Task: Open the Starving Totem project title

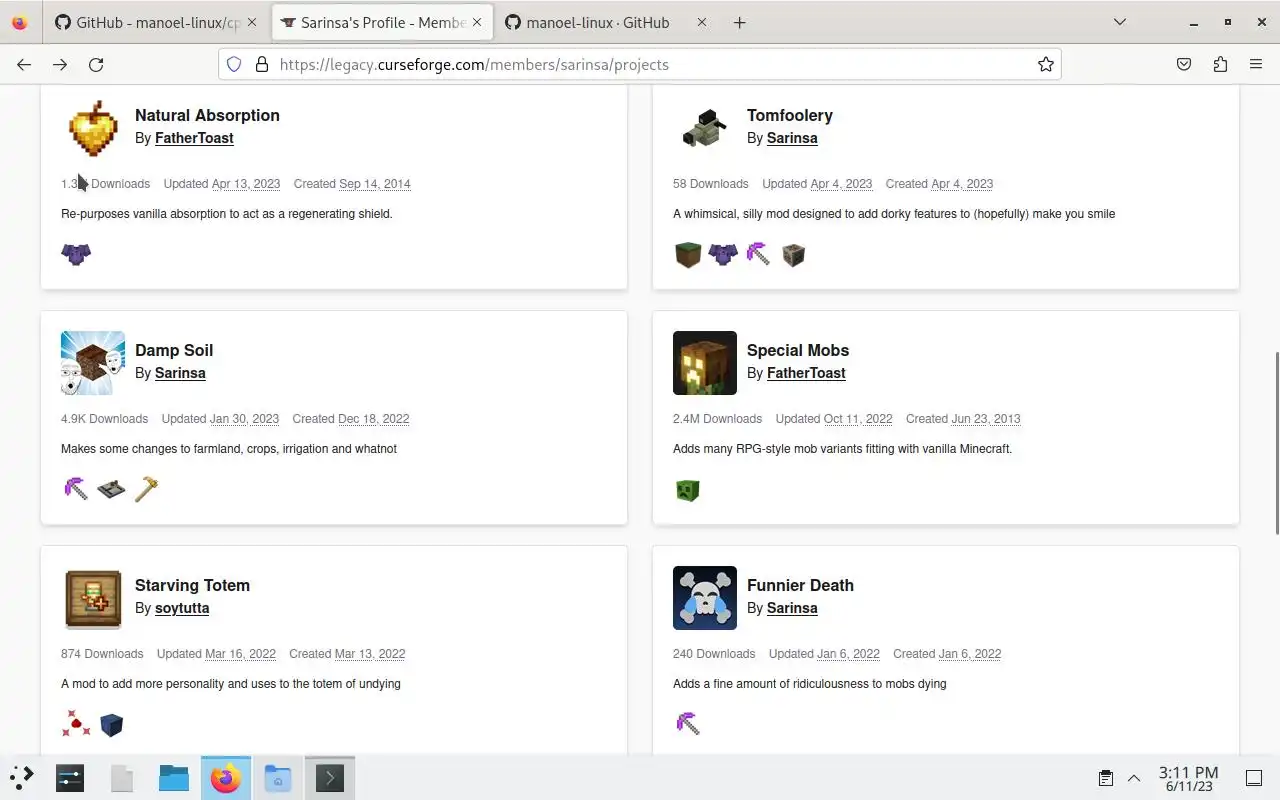Action: (192, 585)
